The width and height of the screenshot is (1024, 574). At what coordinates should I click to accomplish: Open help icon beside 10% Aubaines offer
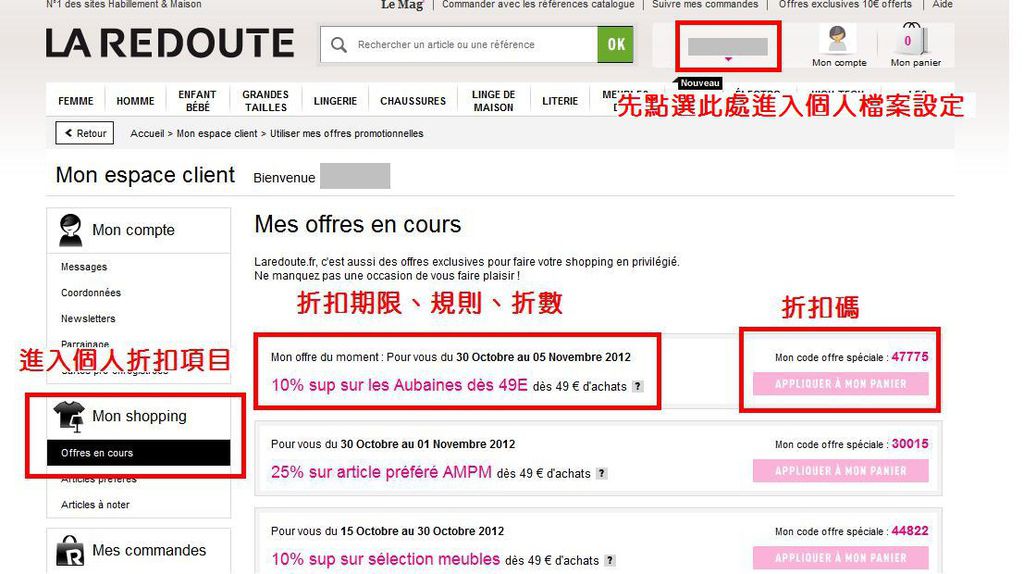pos(638,386)
